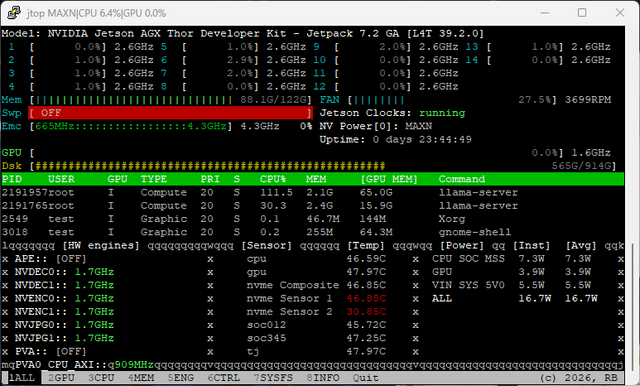Select the Xorg process row

pos(313,219)
